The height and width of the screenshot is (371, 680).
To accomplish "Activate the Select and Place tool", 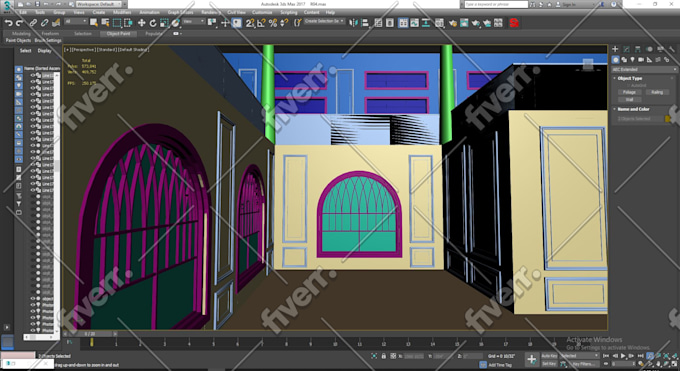I will click(176, 23).
